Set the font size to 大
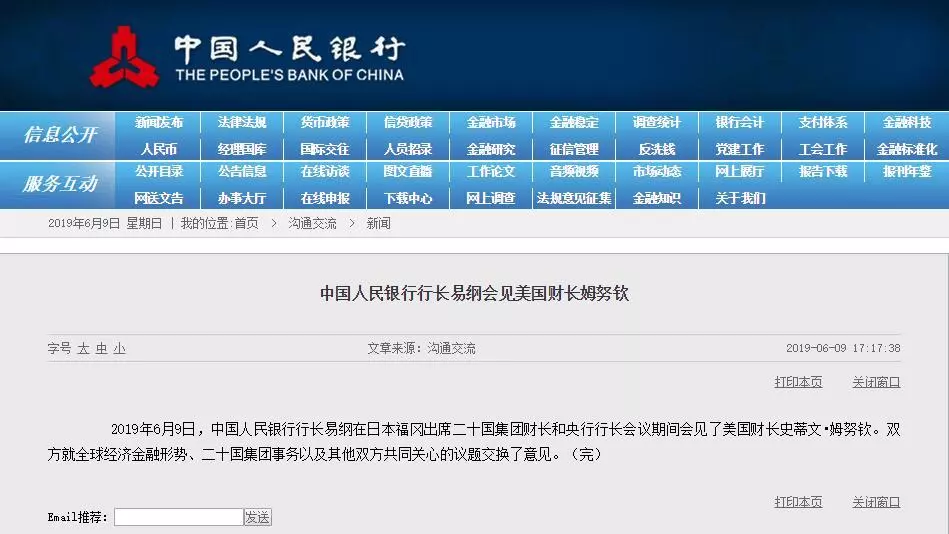This screenshot has height=534, width=949. pyautogui.click(x=84, y=349)
